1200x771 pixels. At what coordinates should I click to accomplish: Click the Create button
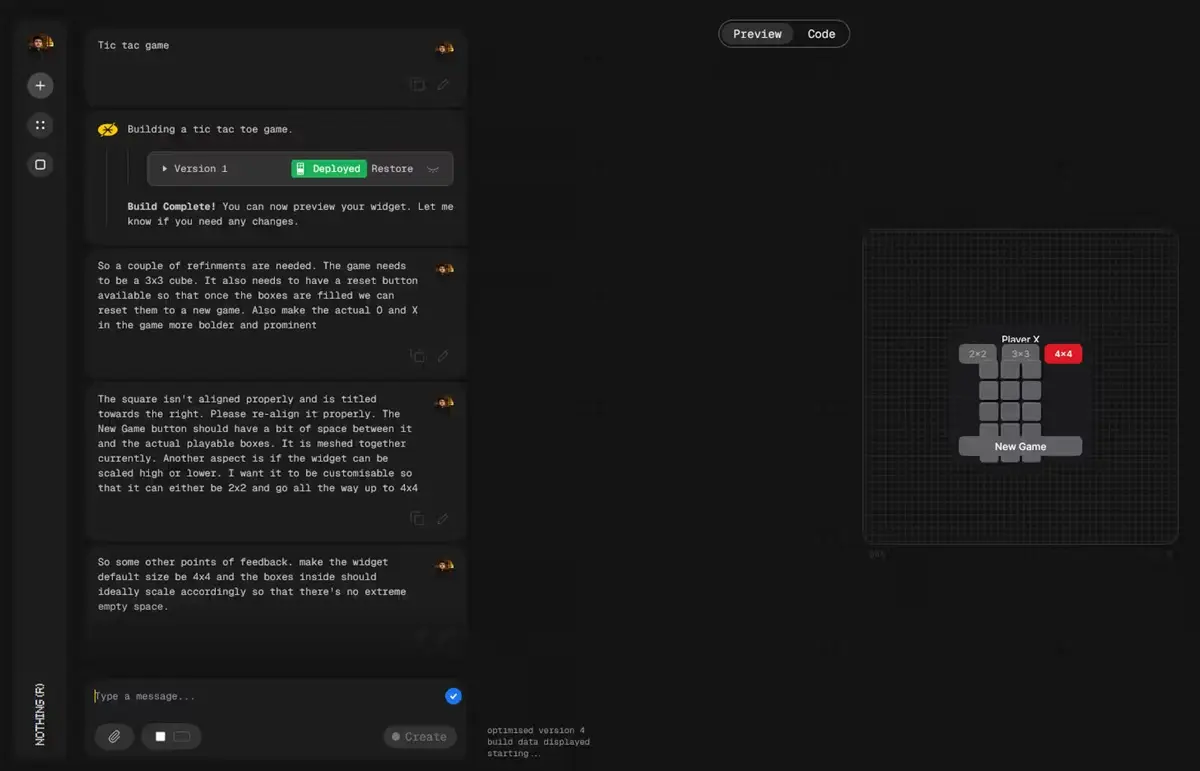click(419, 736)
